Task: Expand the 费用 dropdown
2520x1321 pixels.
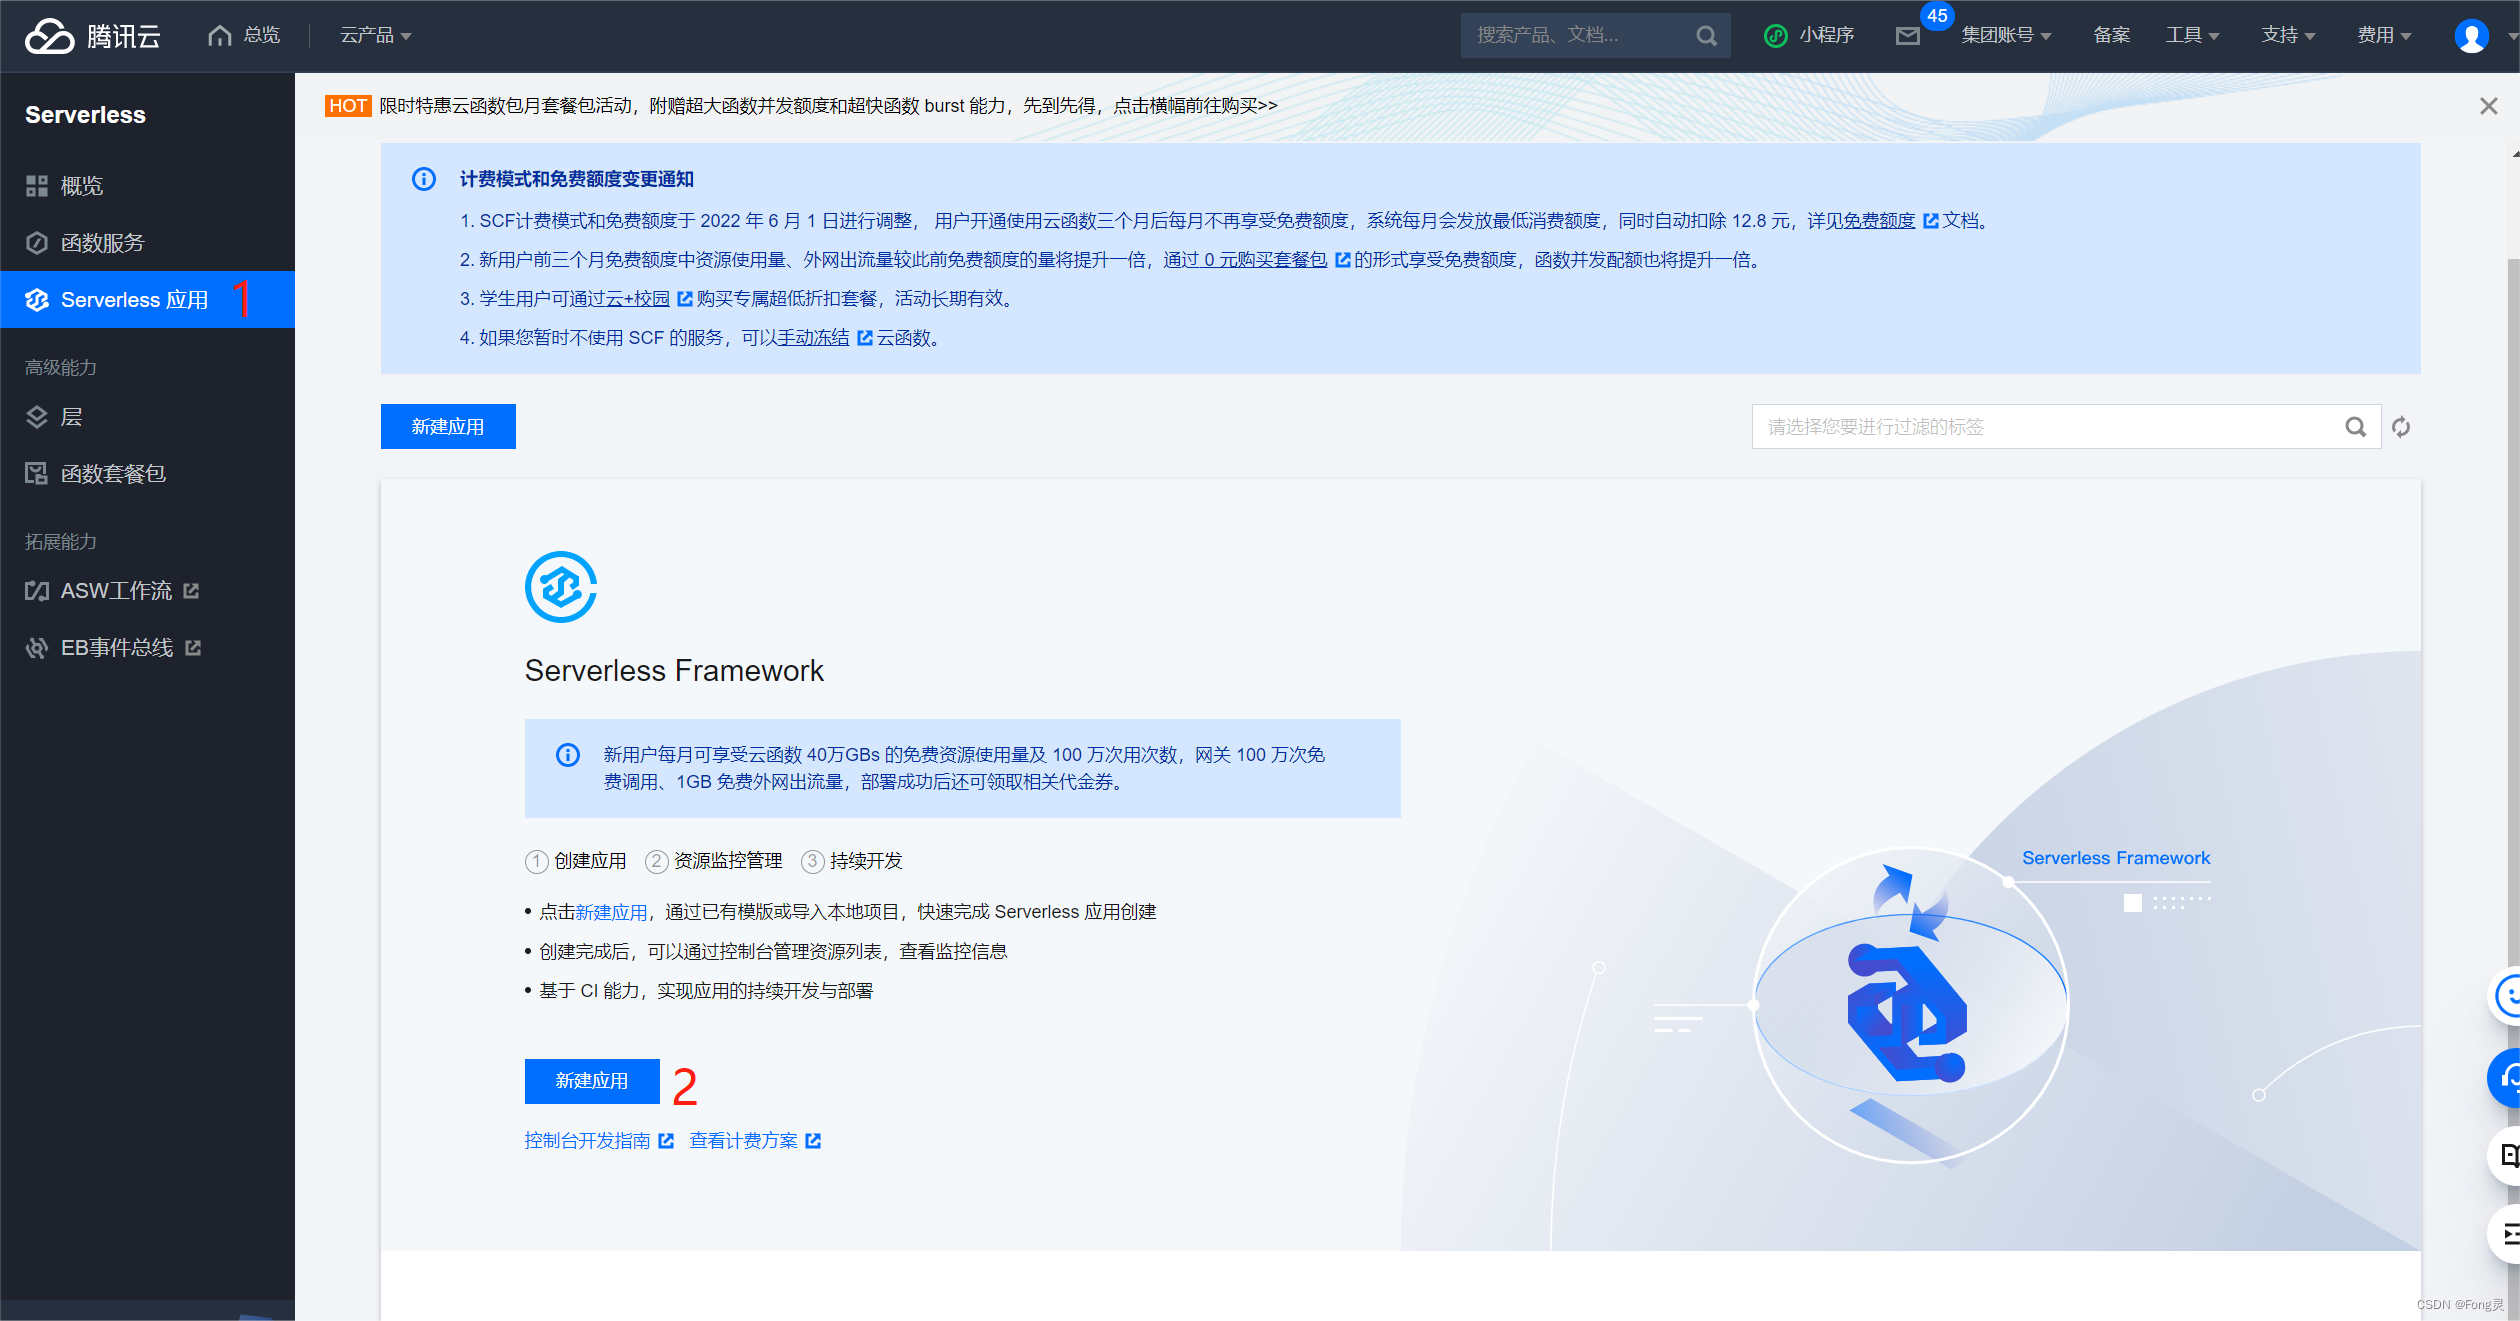Action: coord(2385,35)
